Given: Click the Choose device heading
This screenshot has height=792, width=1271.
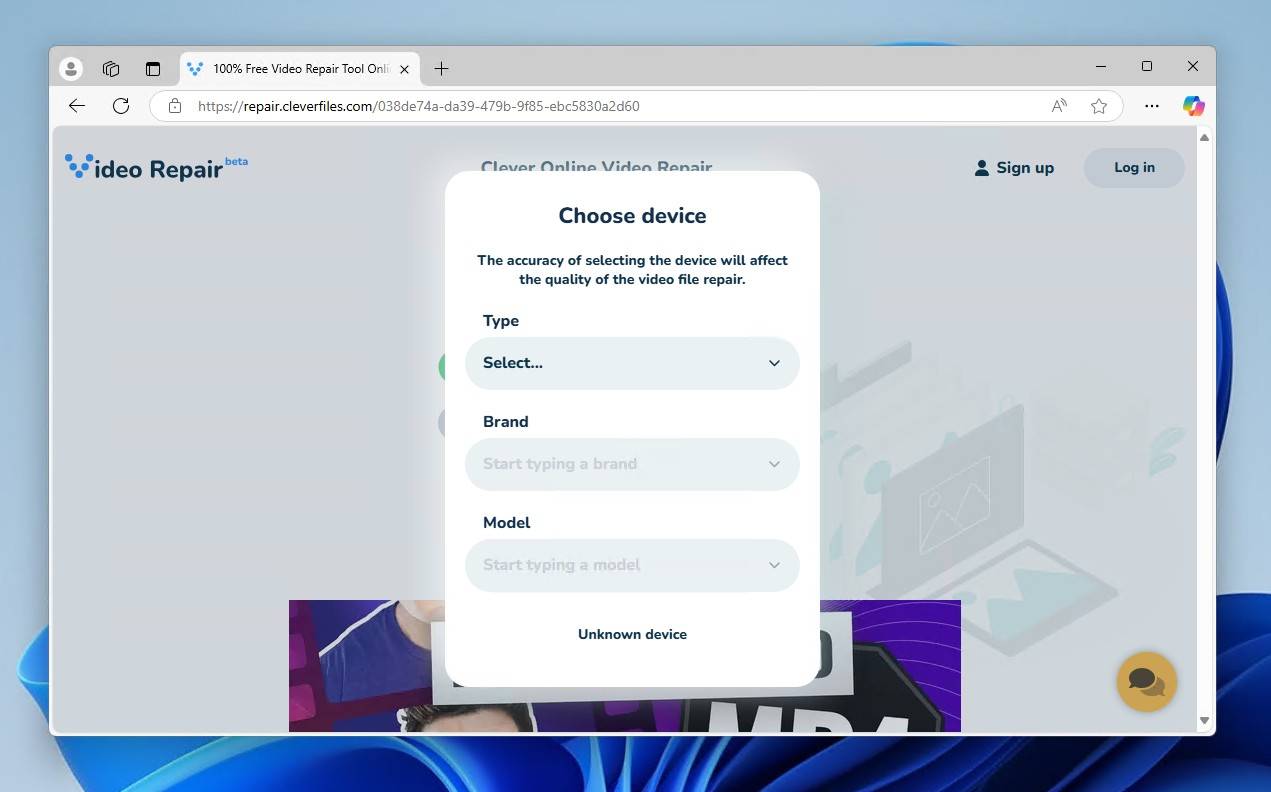Looking at the screenshot, I should (632, 216).
